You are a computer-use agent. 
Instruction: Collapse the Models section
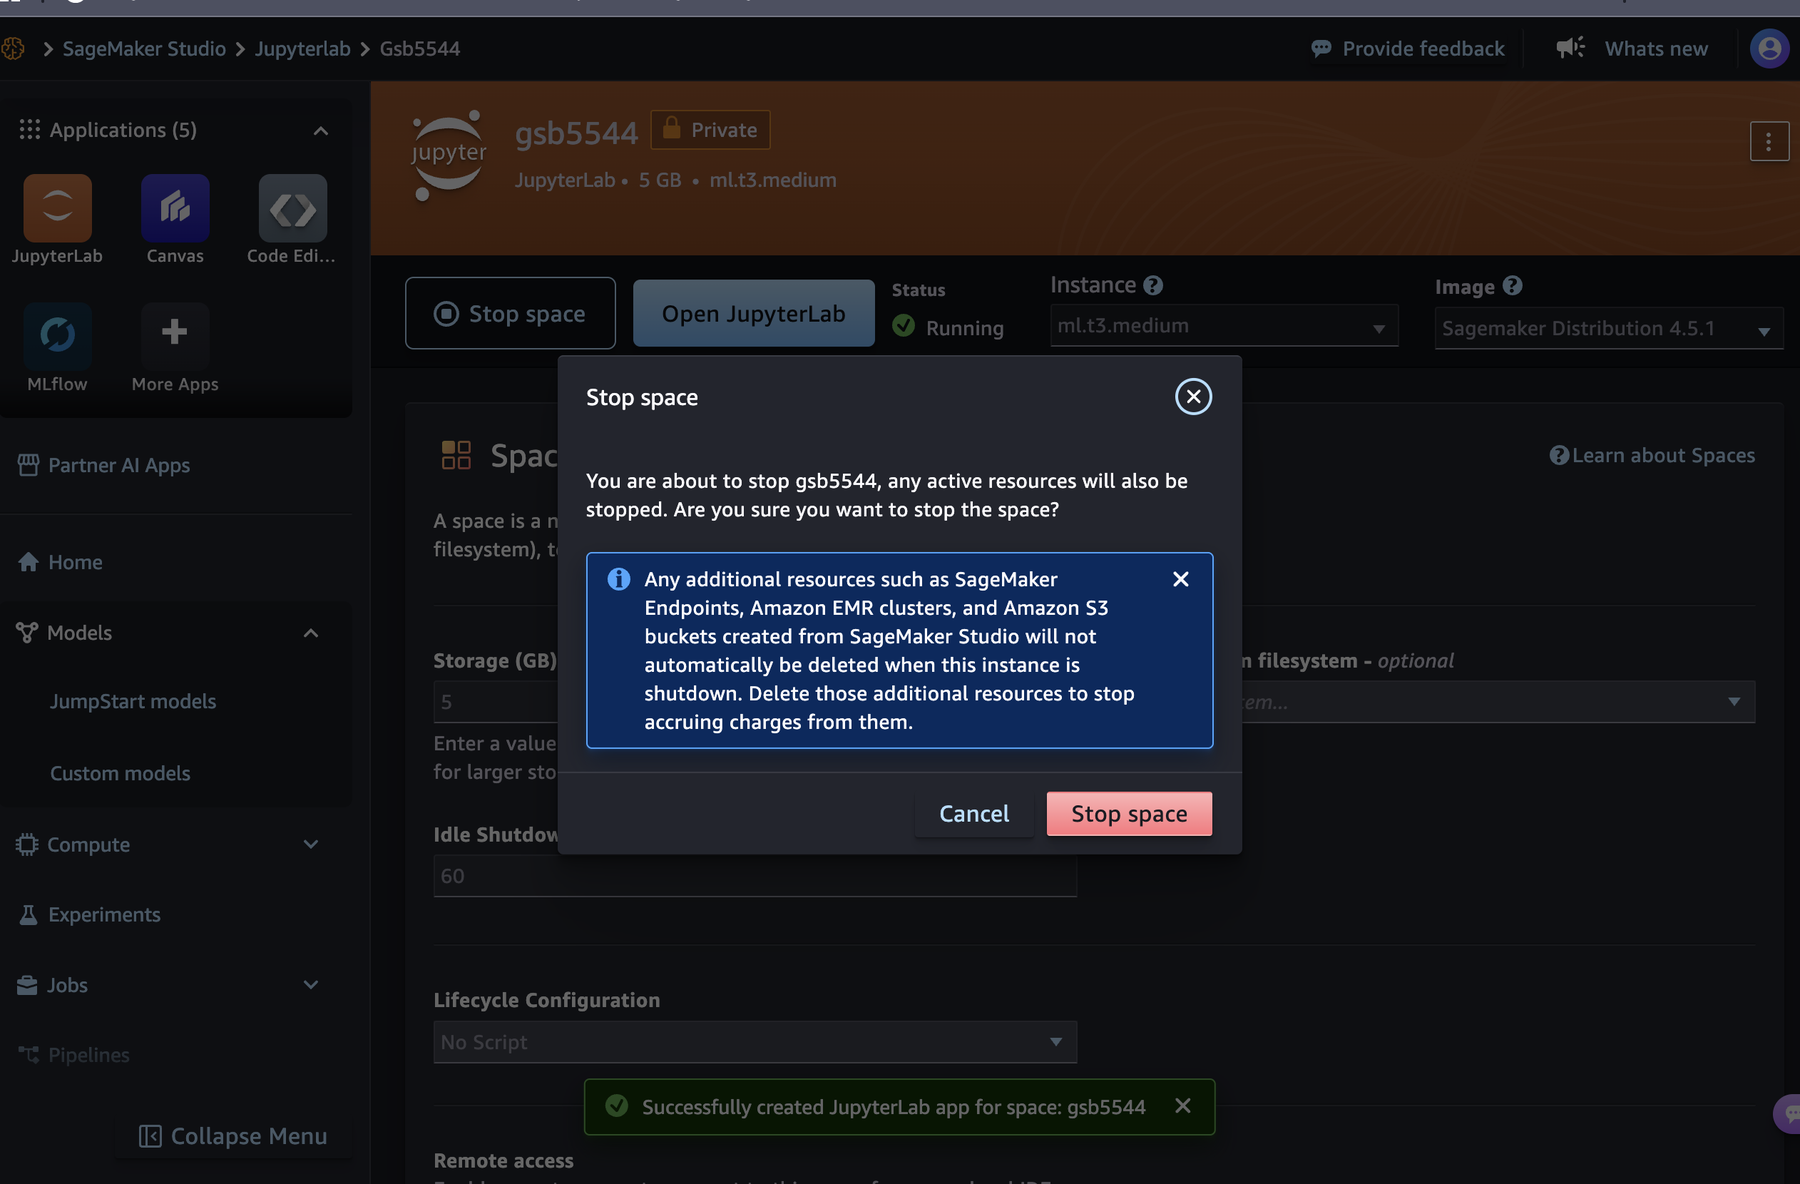pyautogui.click(x=311, y=633)
